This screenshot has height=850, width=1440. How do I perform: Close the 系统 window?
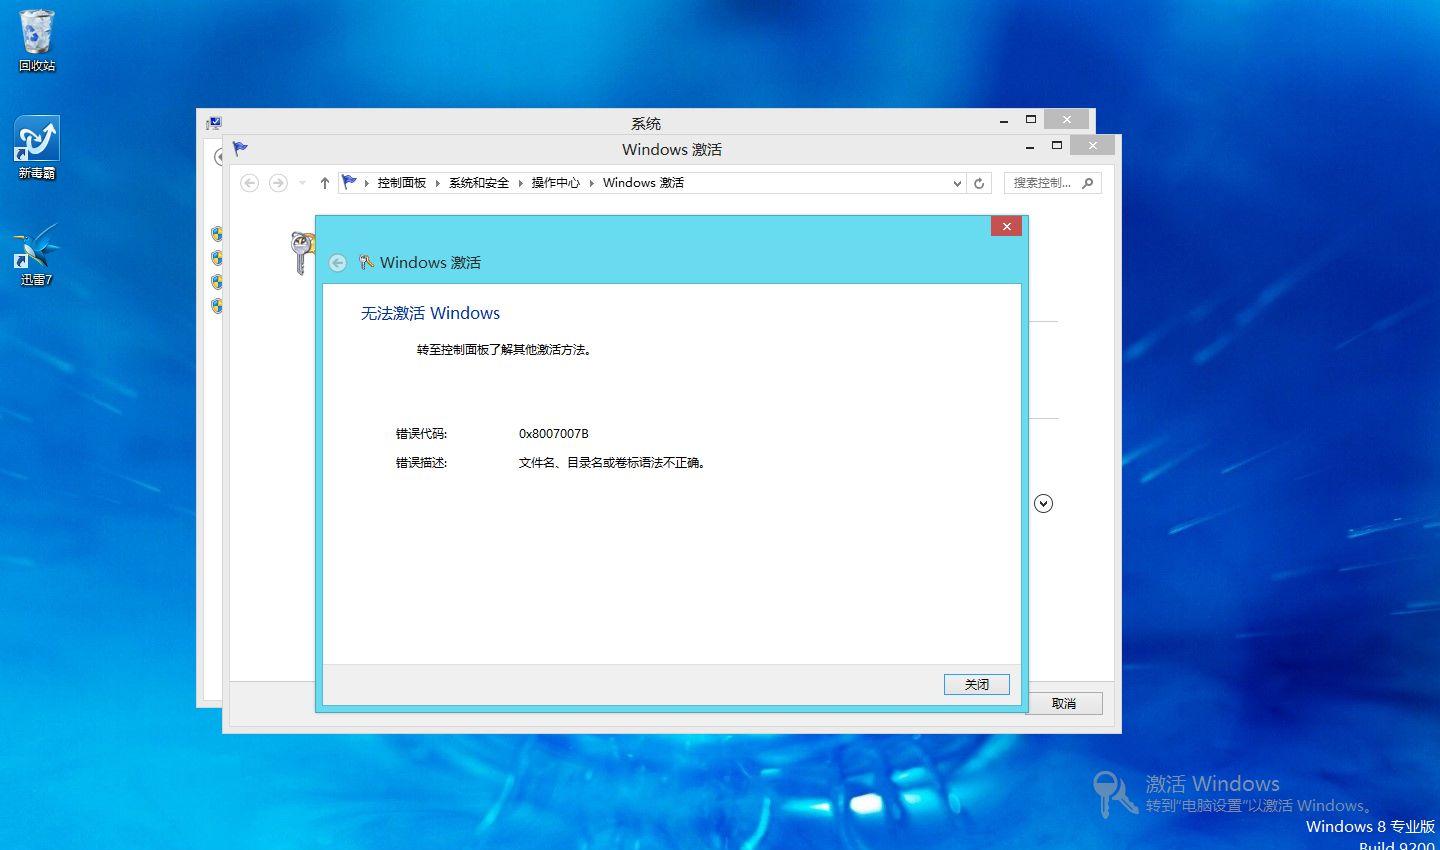tap(1066, 120)
